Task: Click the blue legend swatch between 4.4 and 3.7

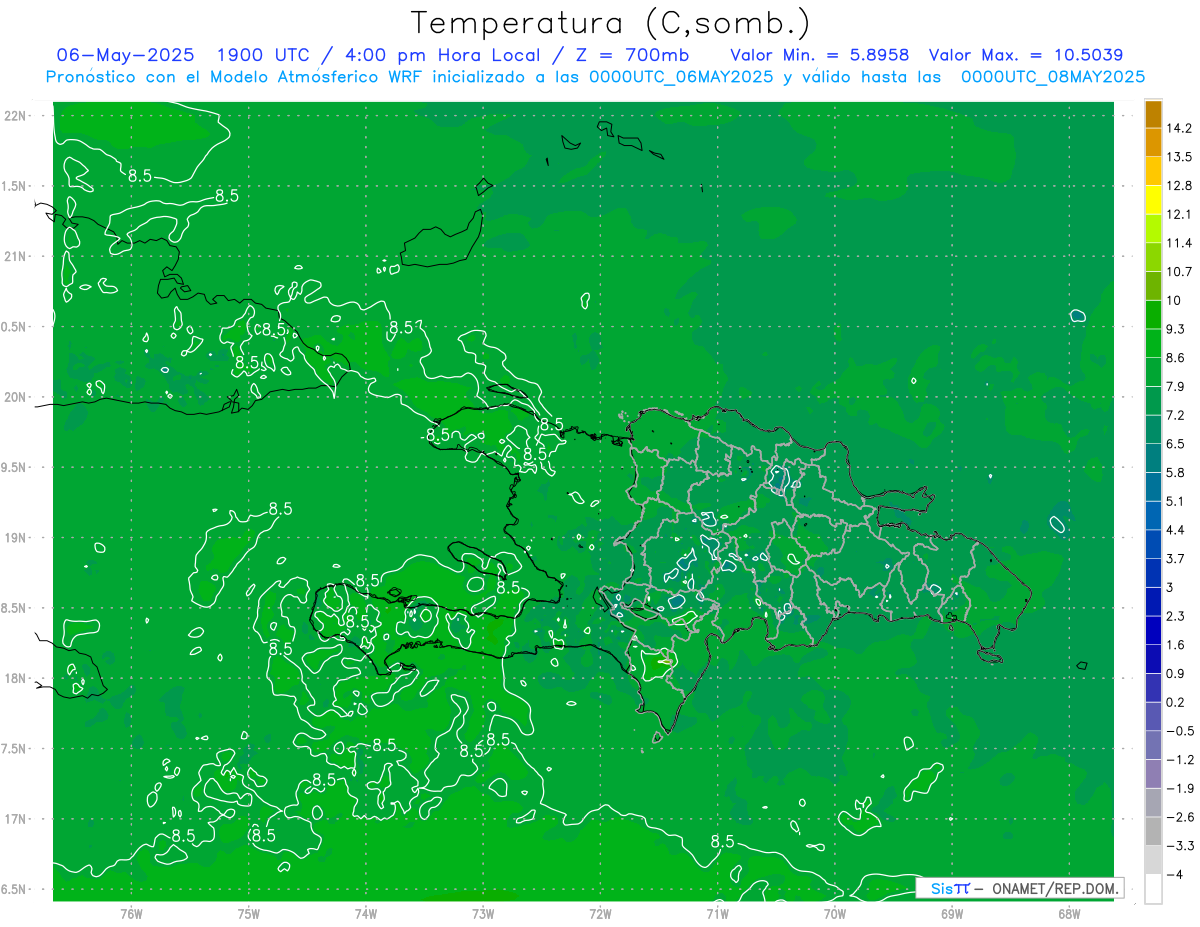Action: [1153, 544]
